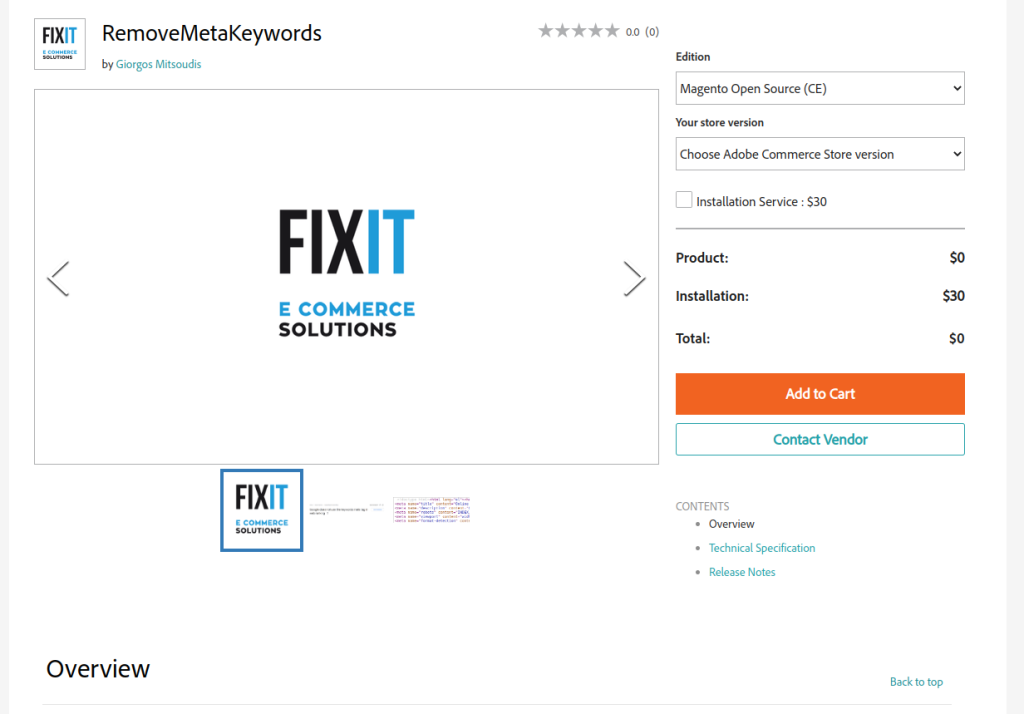Click the left carousel arrow on product image
The width and height of the screenshot is (1024, 714).
pos(57,278)
